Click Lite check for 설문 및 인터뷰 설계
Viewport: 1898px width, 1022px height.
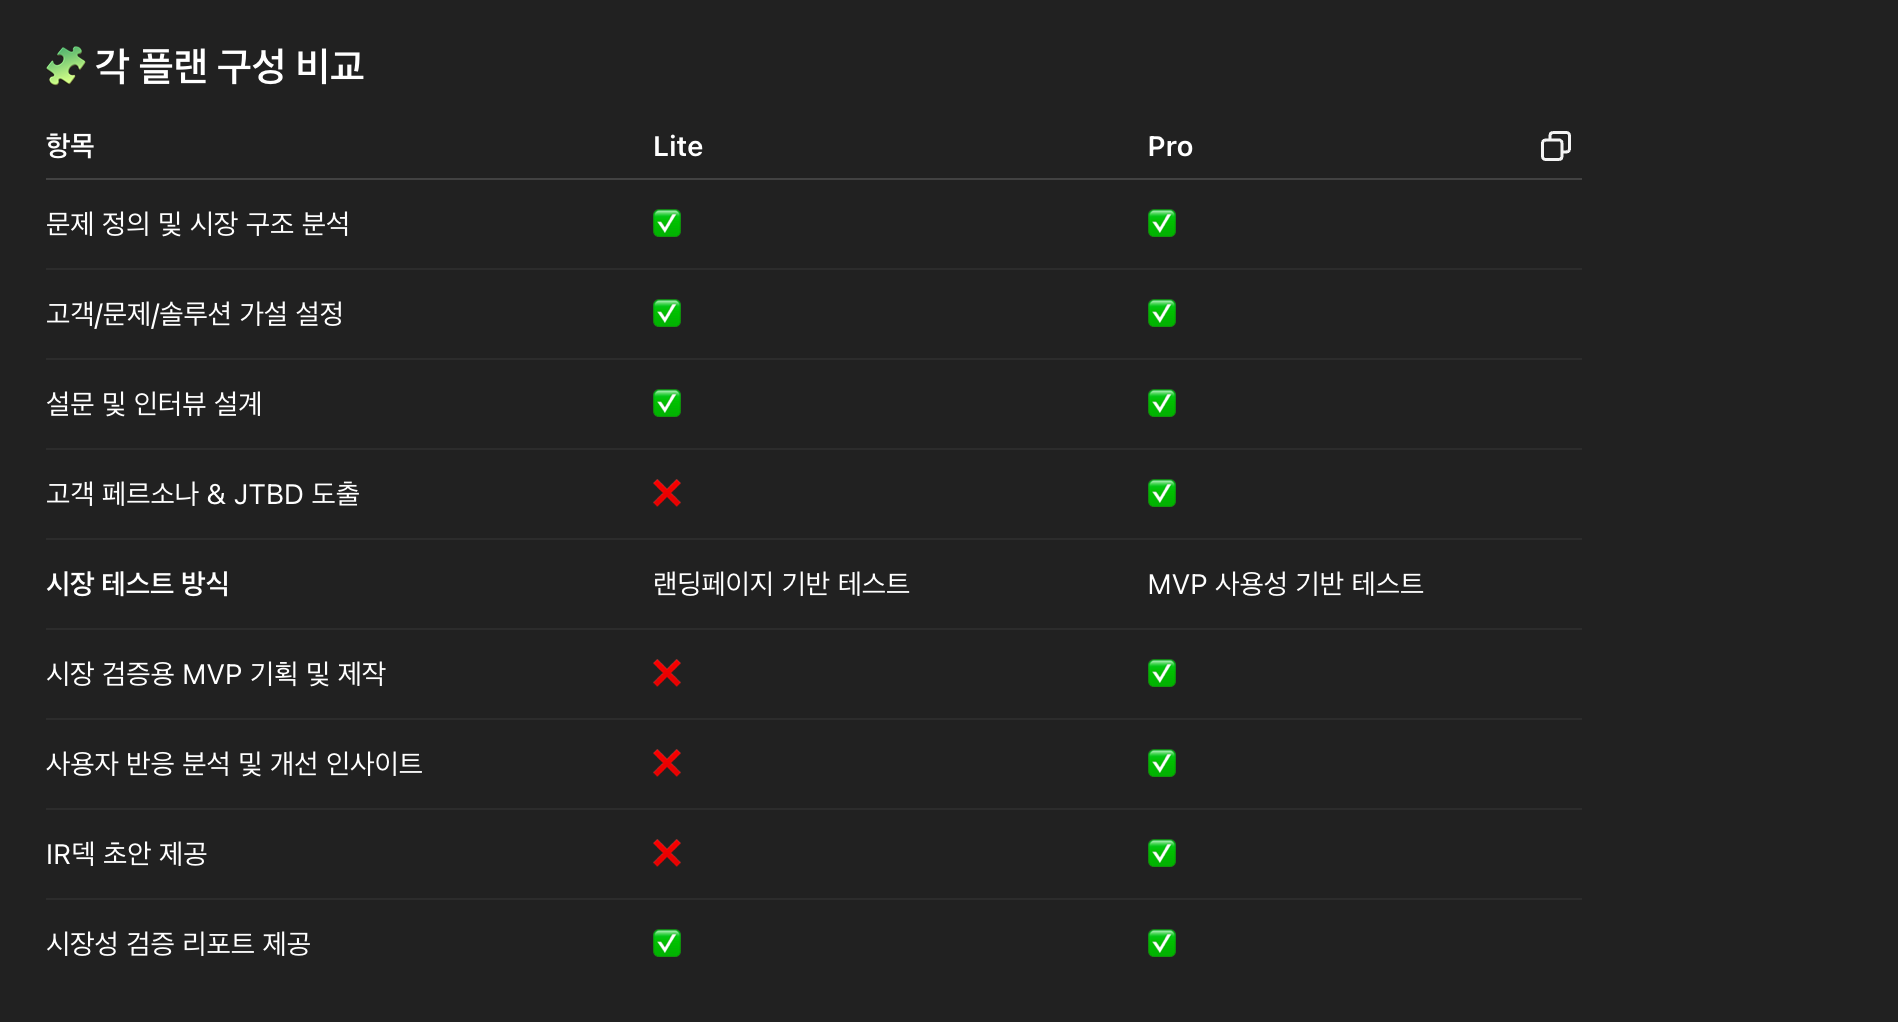(667, 403)
